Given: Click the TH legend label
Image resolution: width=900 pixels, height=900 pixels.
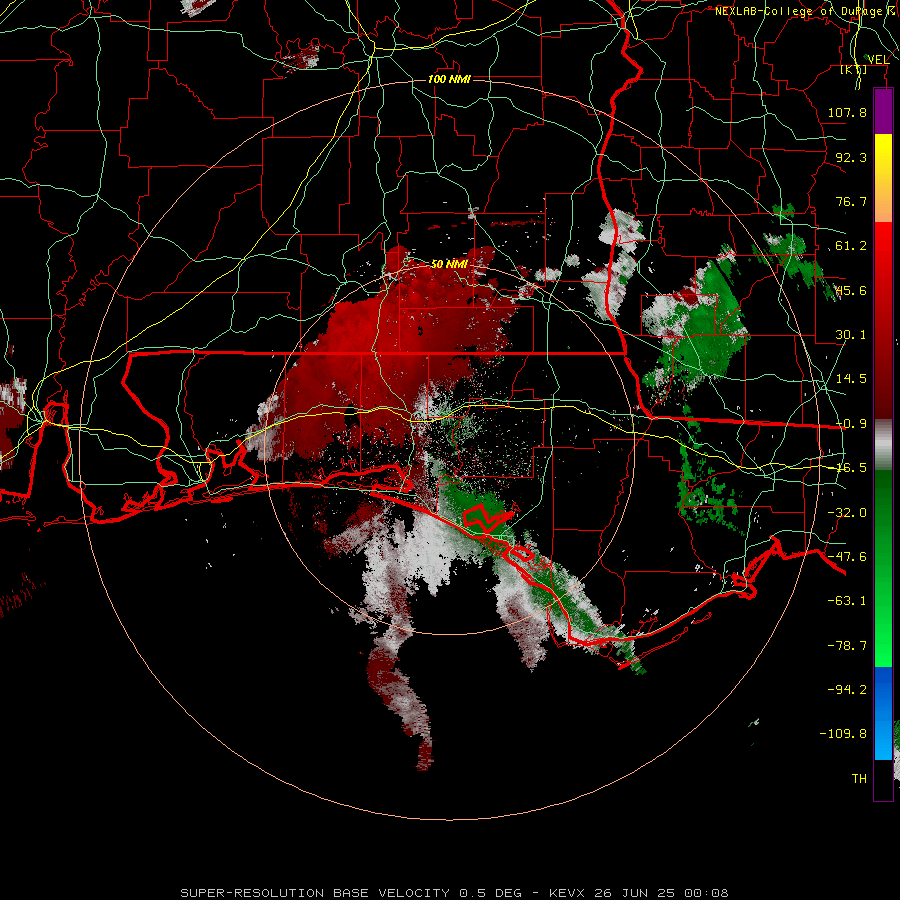Looking at the screenshot, I should 859,779.
